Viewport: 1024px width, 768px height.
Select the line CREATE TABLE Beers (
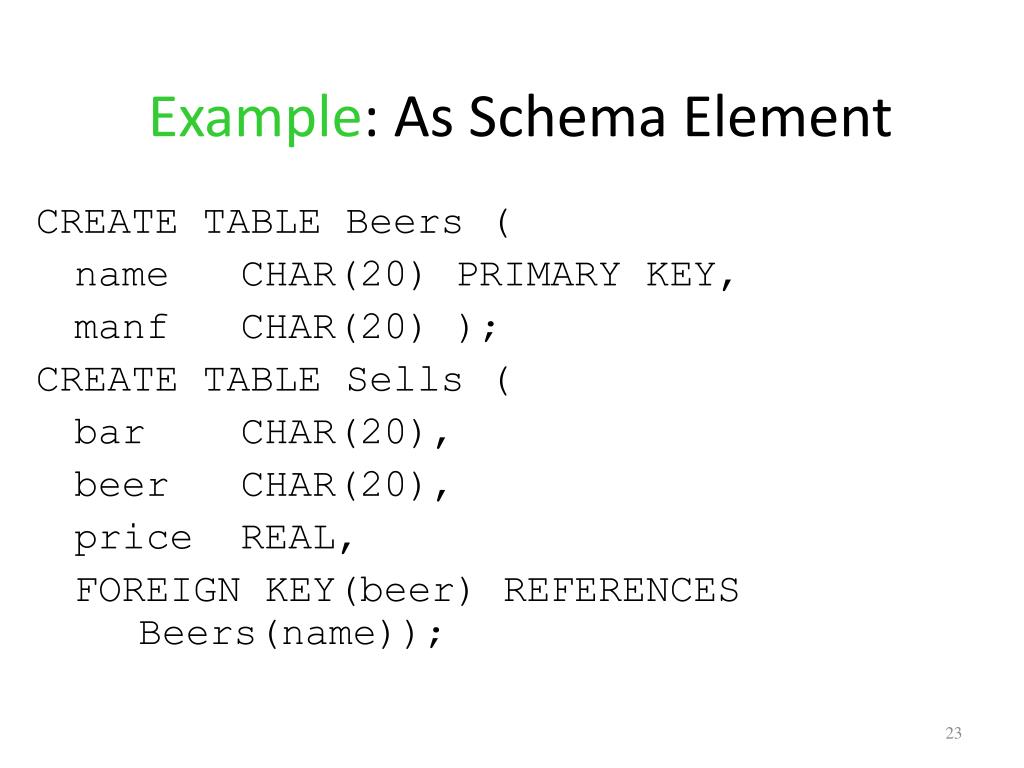(x=273, y=222)
